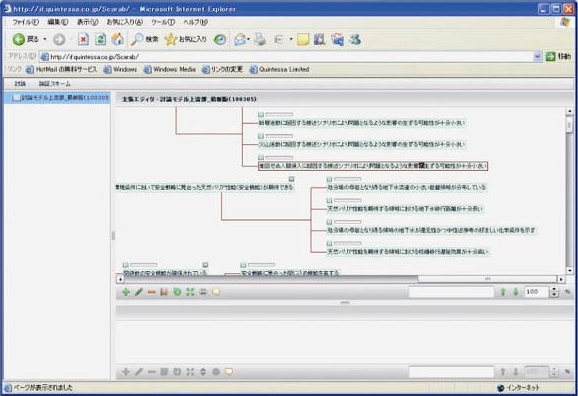Click the red minus delete icon
578x396 pixels.
[152, 292]
